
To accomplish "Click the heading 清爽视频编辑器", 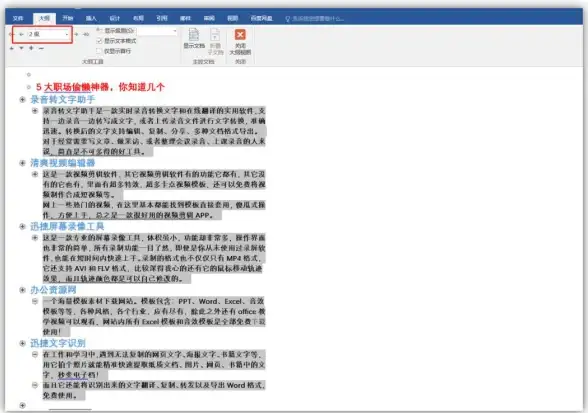I will (x=63, y=163).
